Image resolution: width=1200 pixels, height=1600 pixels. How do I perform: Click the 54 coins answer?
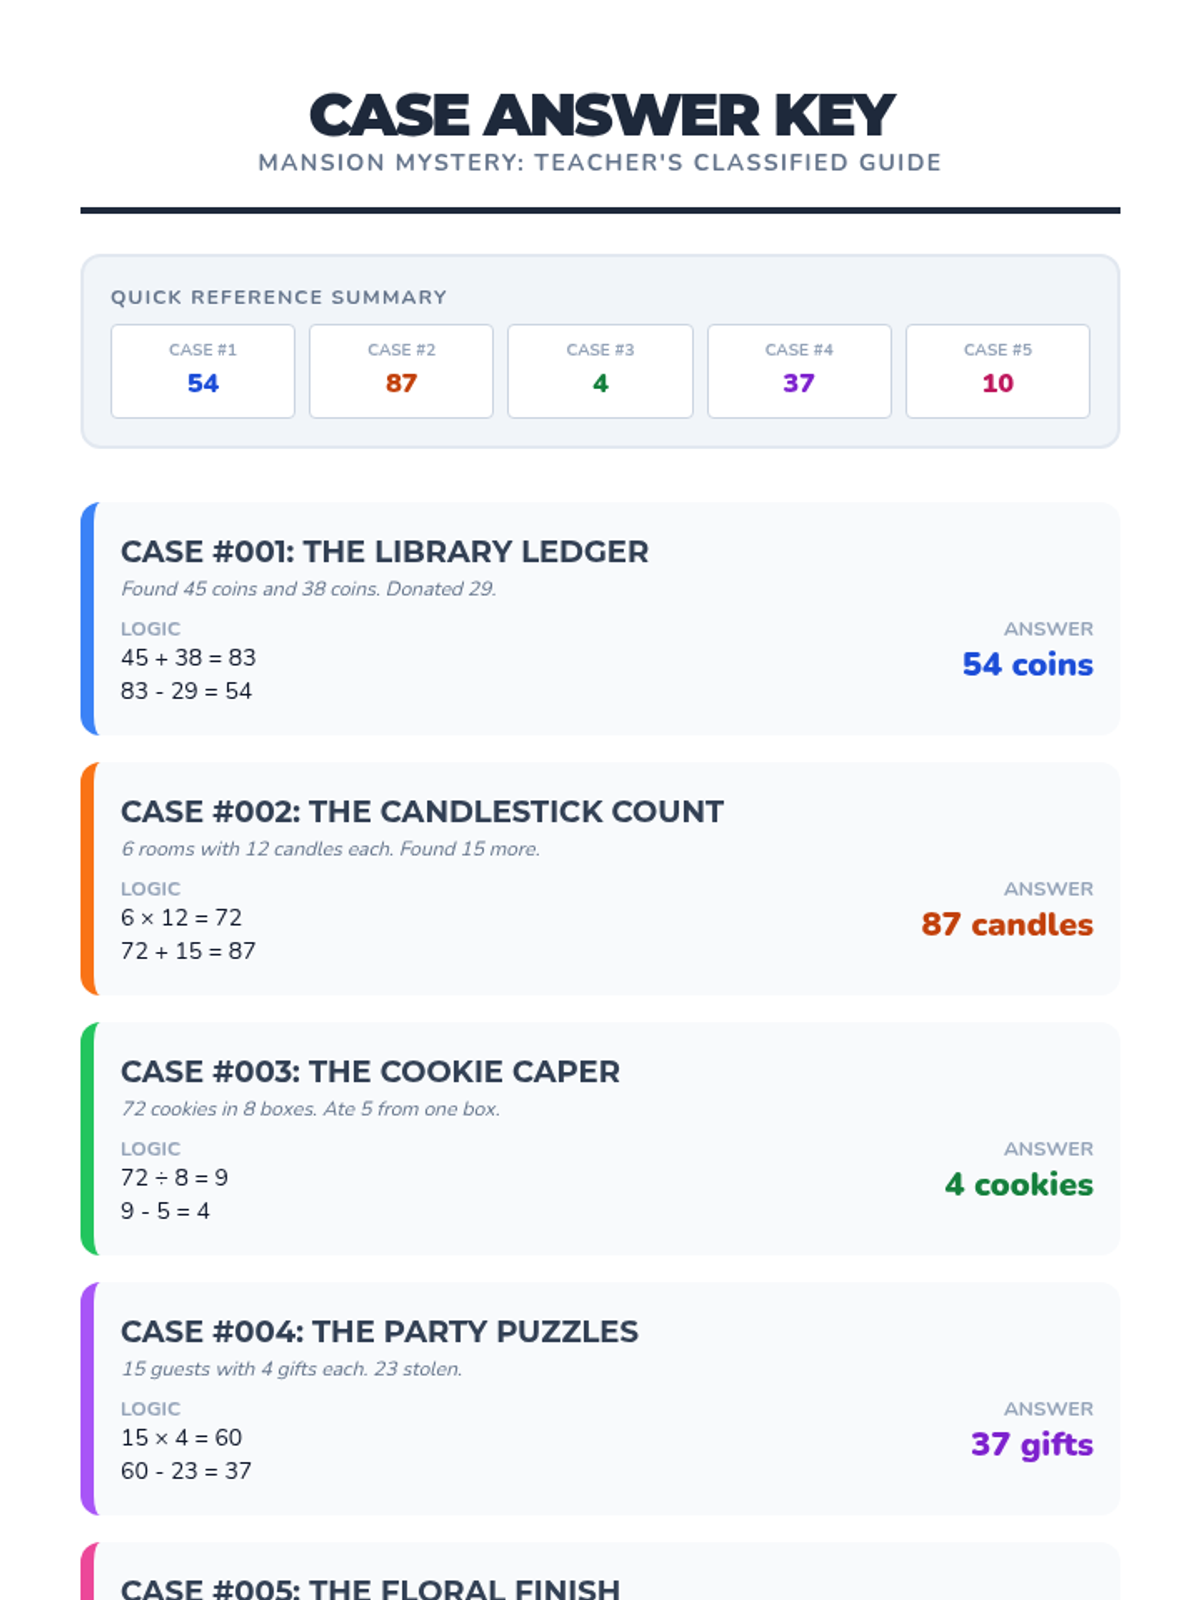(1027, 665)
